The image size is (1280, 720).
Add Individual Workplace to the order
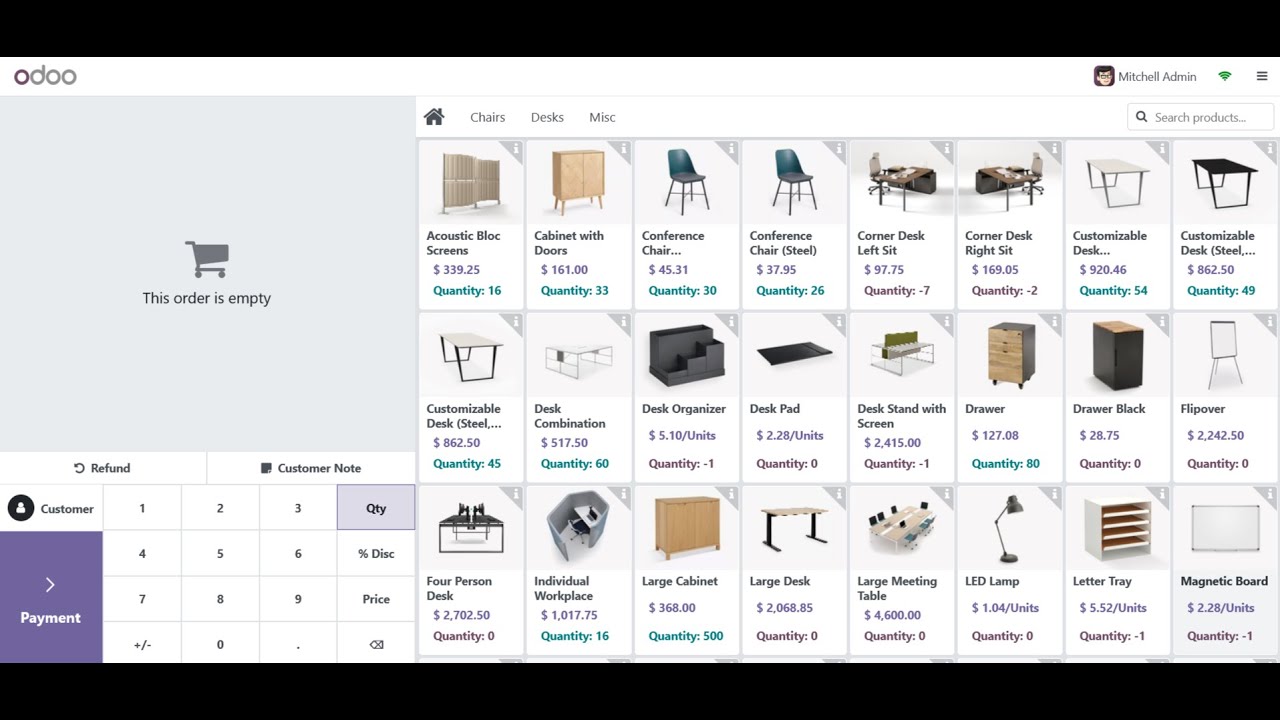pyautogui.click(x=579, y=570)
